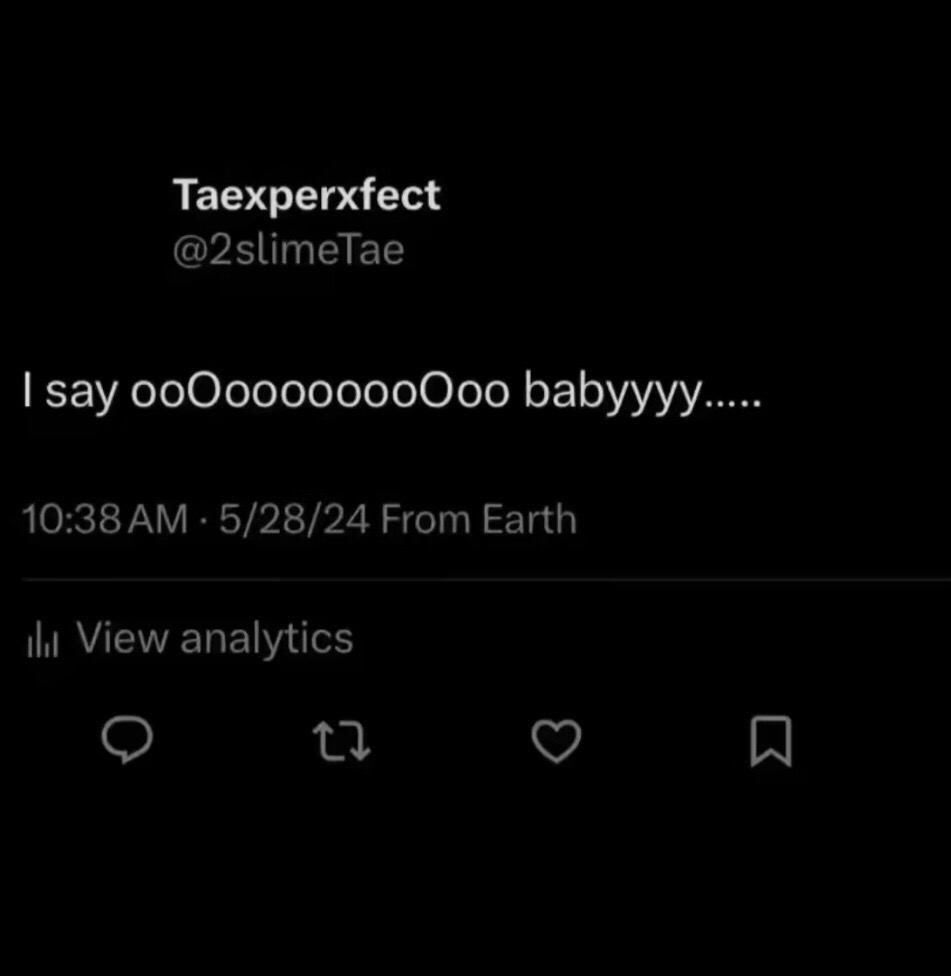Click the From Earth location label
The image size is (951, 976).
pyautogui.click(x=479, y=520)
